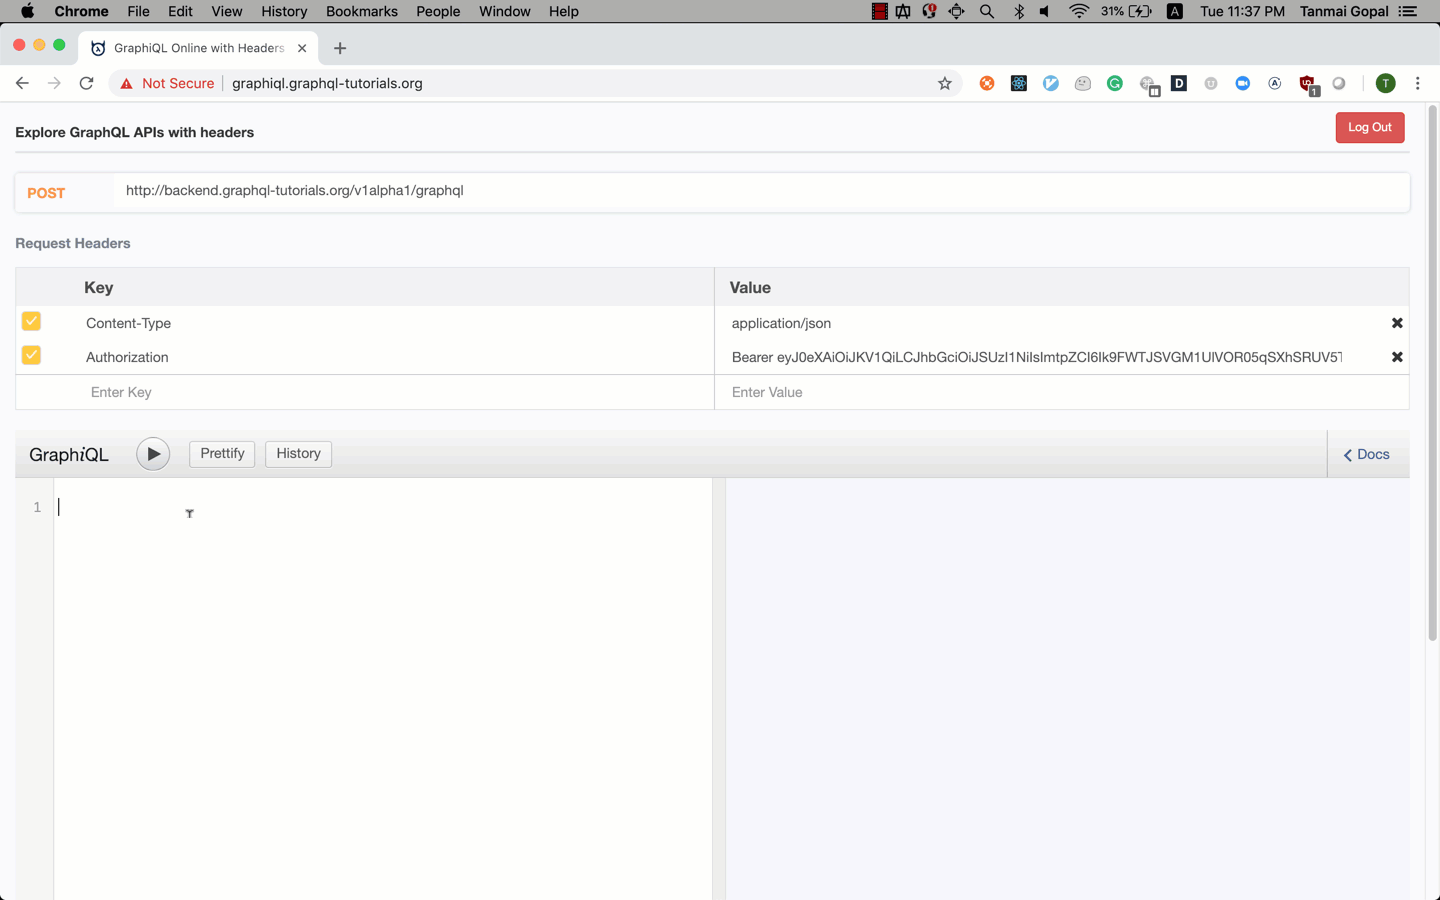This screenshot has width=1440, height=900.
Task: Open the React DevTools extension icon
Action: pyautogui.click(x=1019, y=83)
